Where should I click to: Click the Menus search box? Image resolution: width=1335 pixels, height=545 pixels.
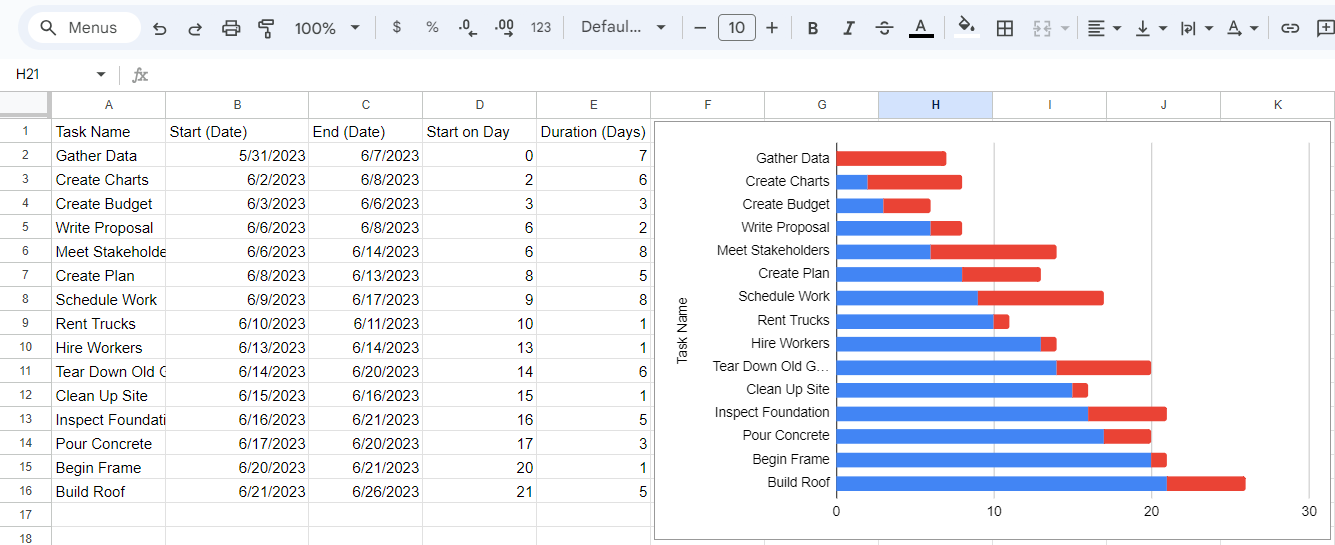84,28
